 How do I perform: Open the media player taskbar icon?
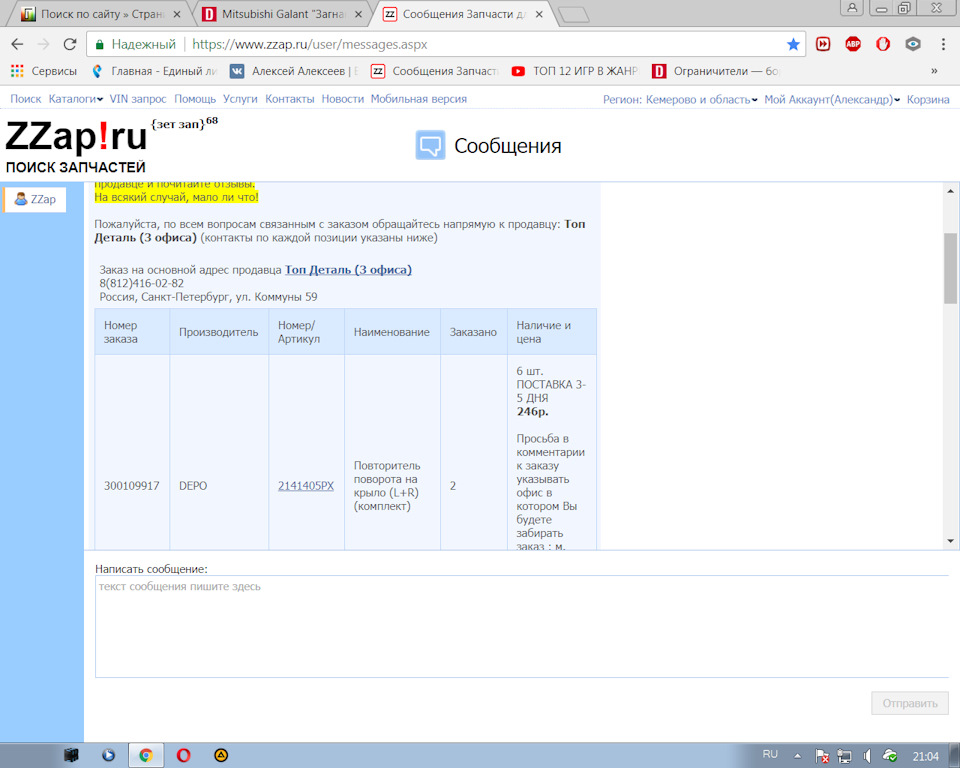[x=108, y=755]
